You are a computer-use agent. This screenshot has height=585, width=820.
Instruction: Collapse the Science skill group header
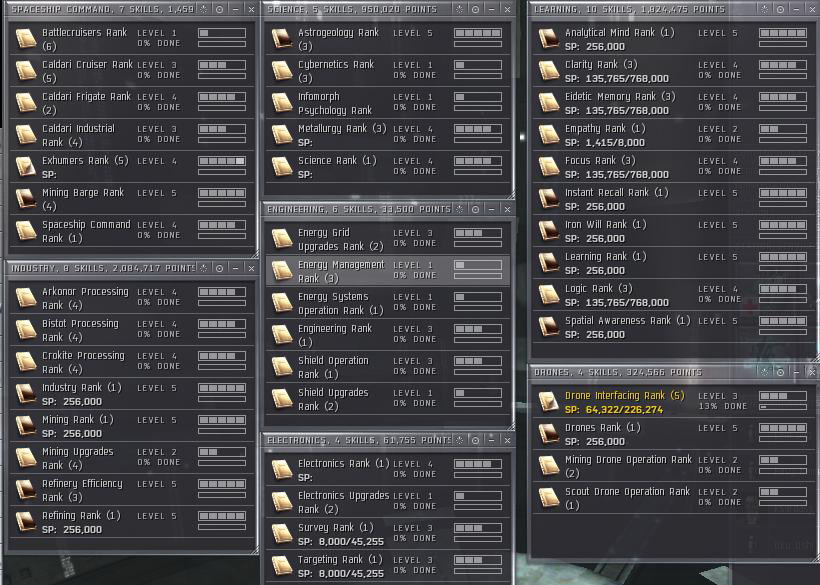(x=352, y=9)
